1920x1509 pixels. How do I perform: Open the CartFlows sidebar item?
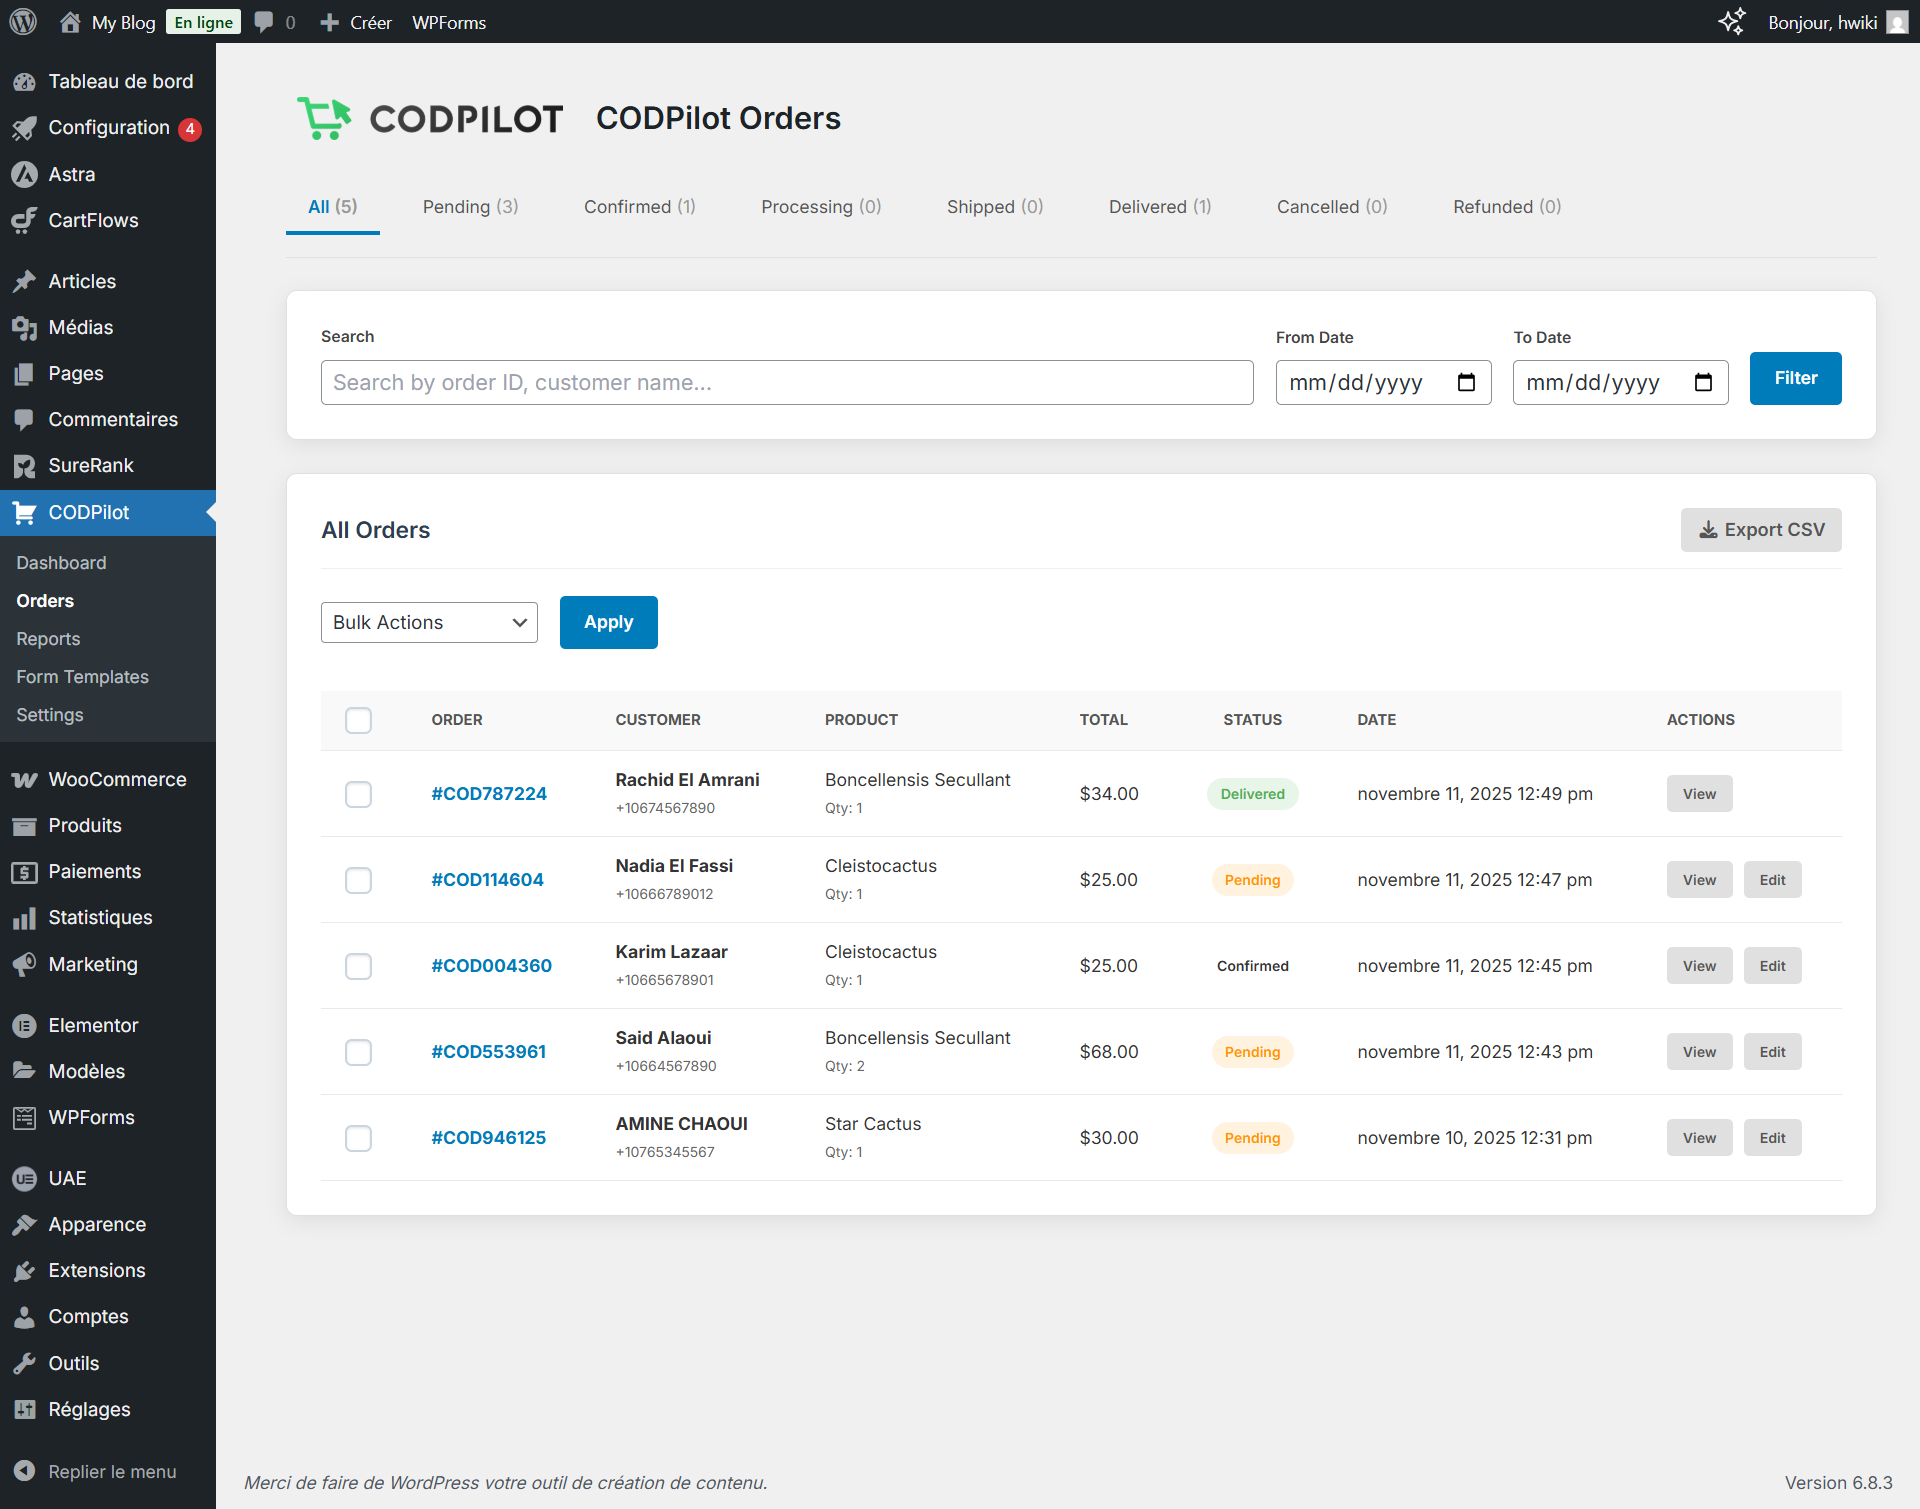point(93,220)
